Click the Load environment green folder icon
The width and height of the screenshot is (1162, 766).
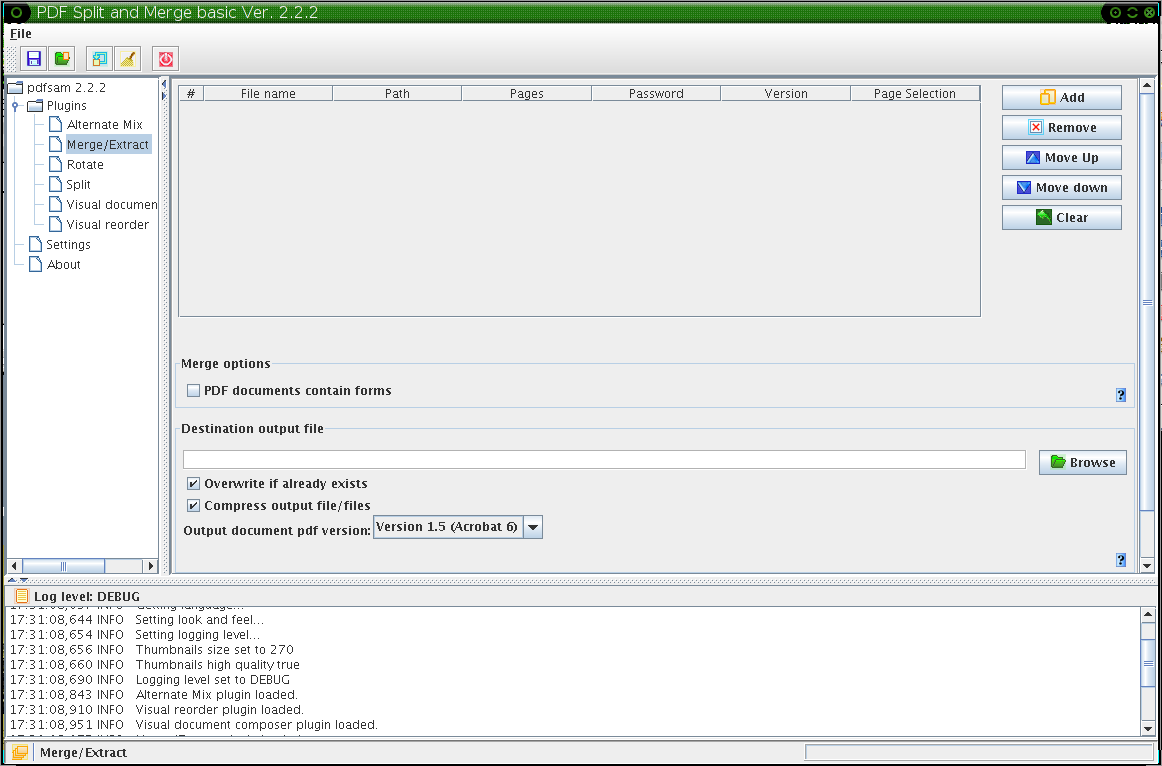62,59
